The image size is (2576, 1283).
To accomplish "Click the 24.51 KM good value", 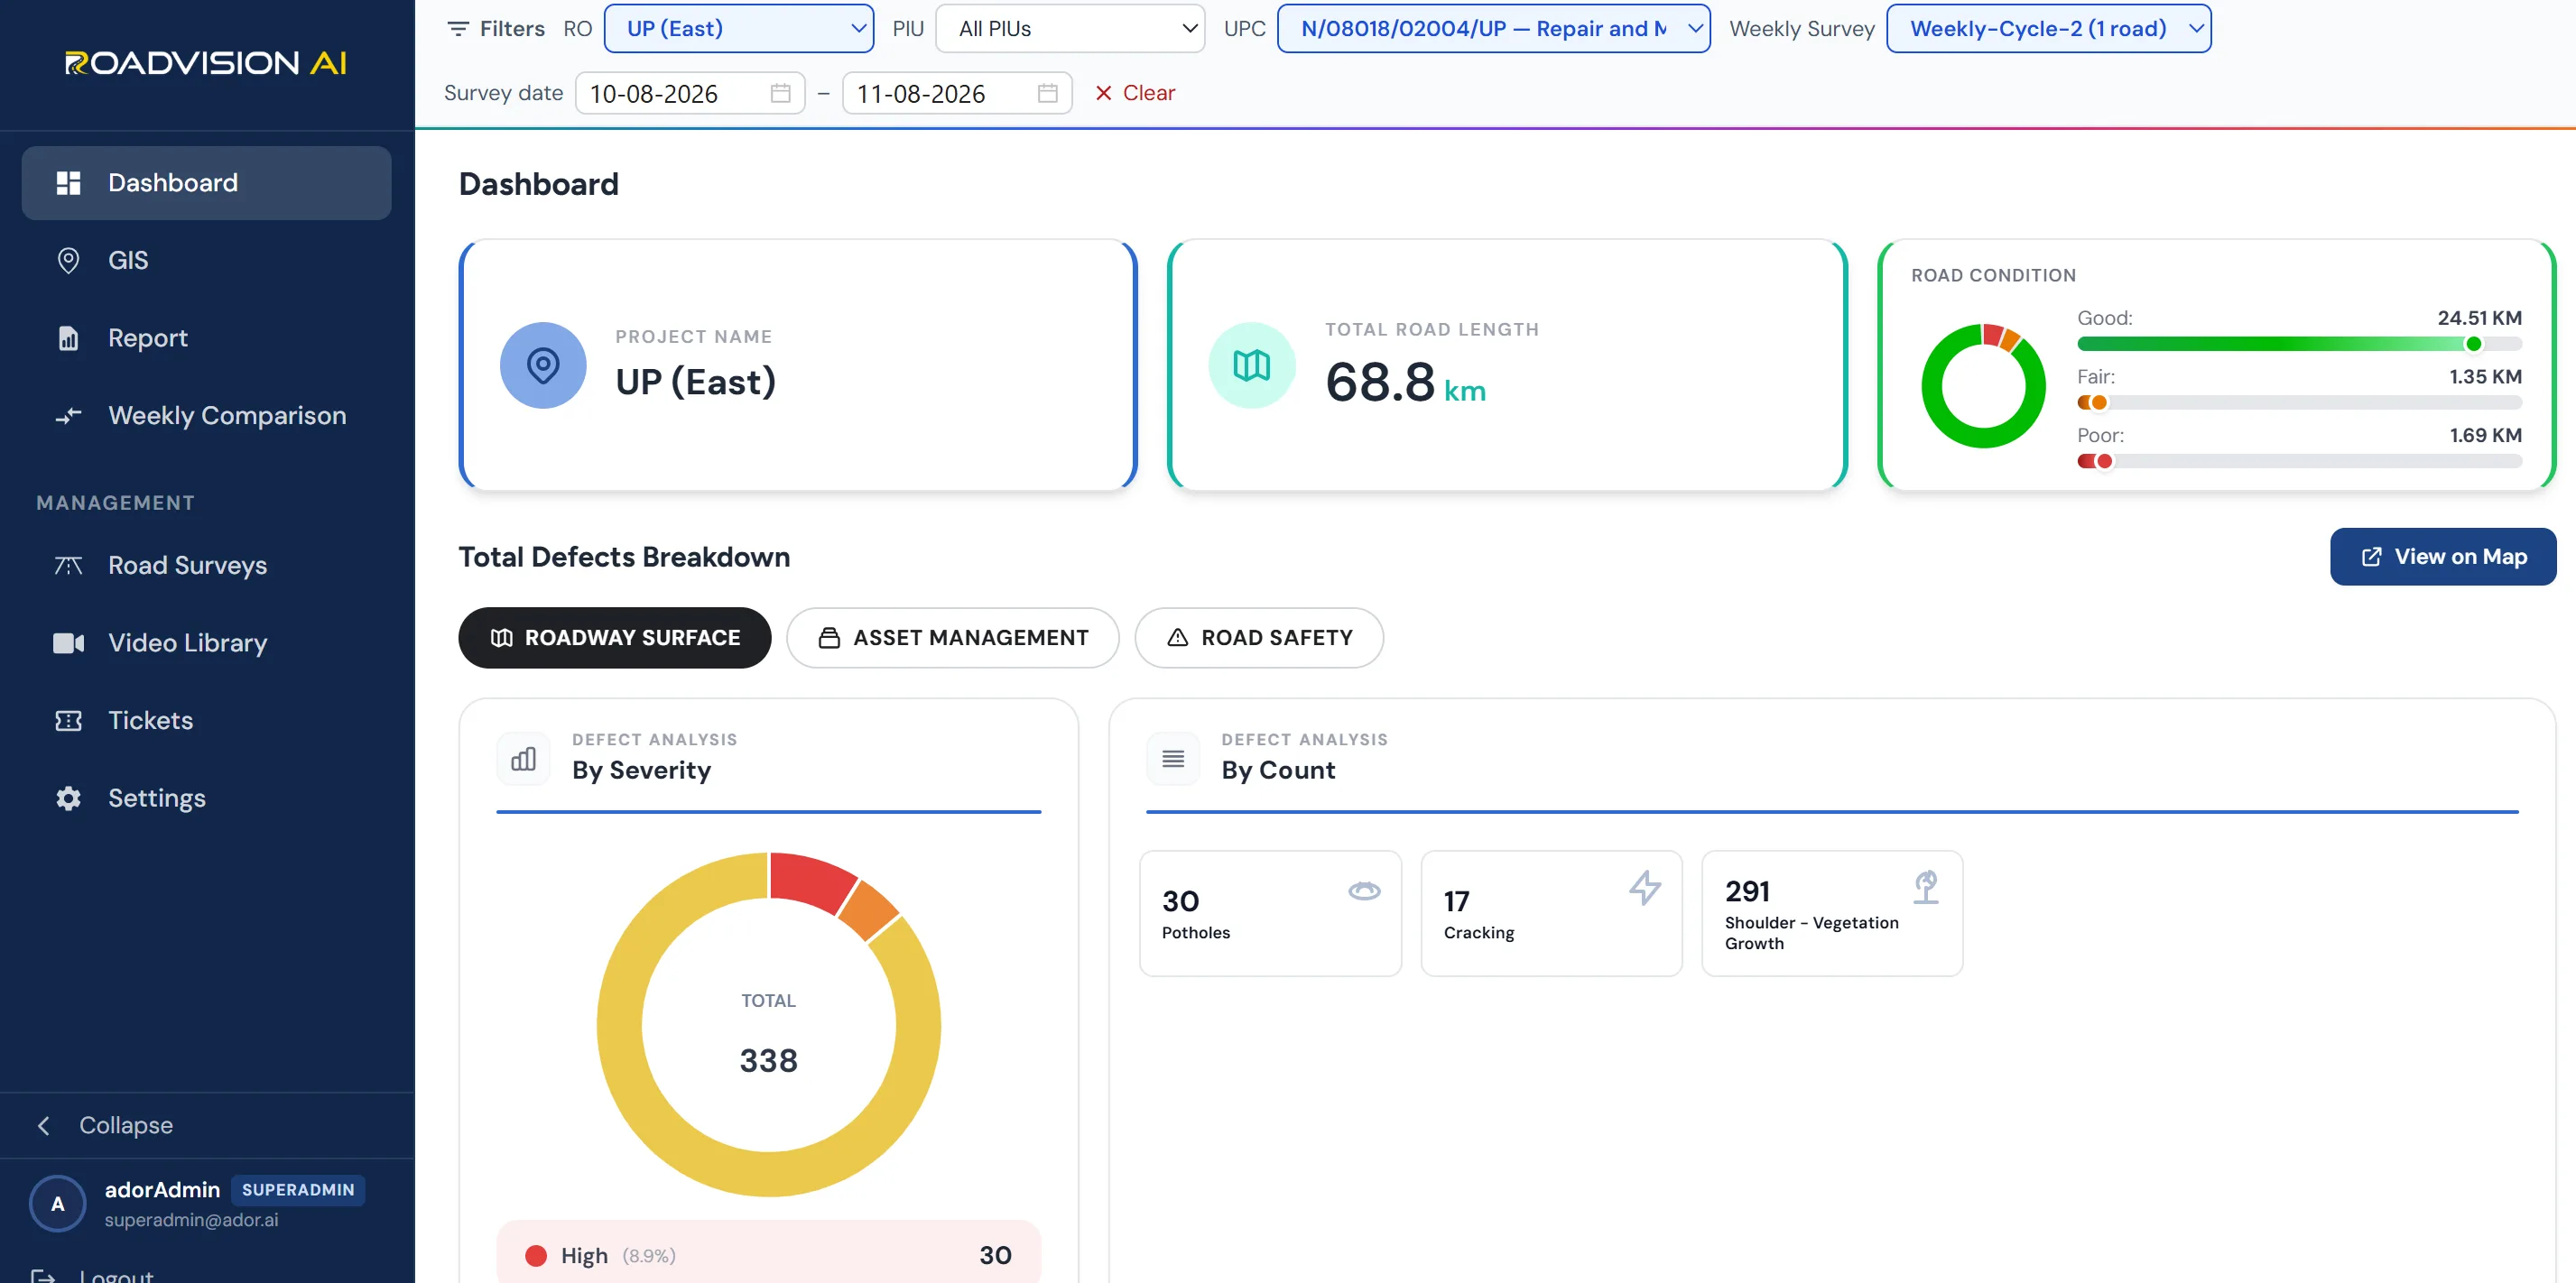I will pos(2479,318).
